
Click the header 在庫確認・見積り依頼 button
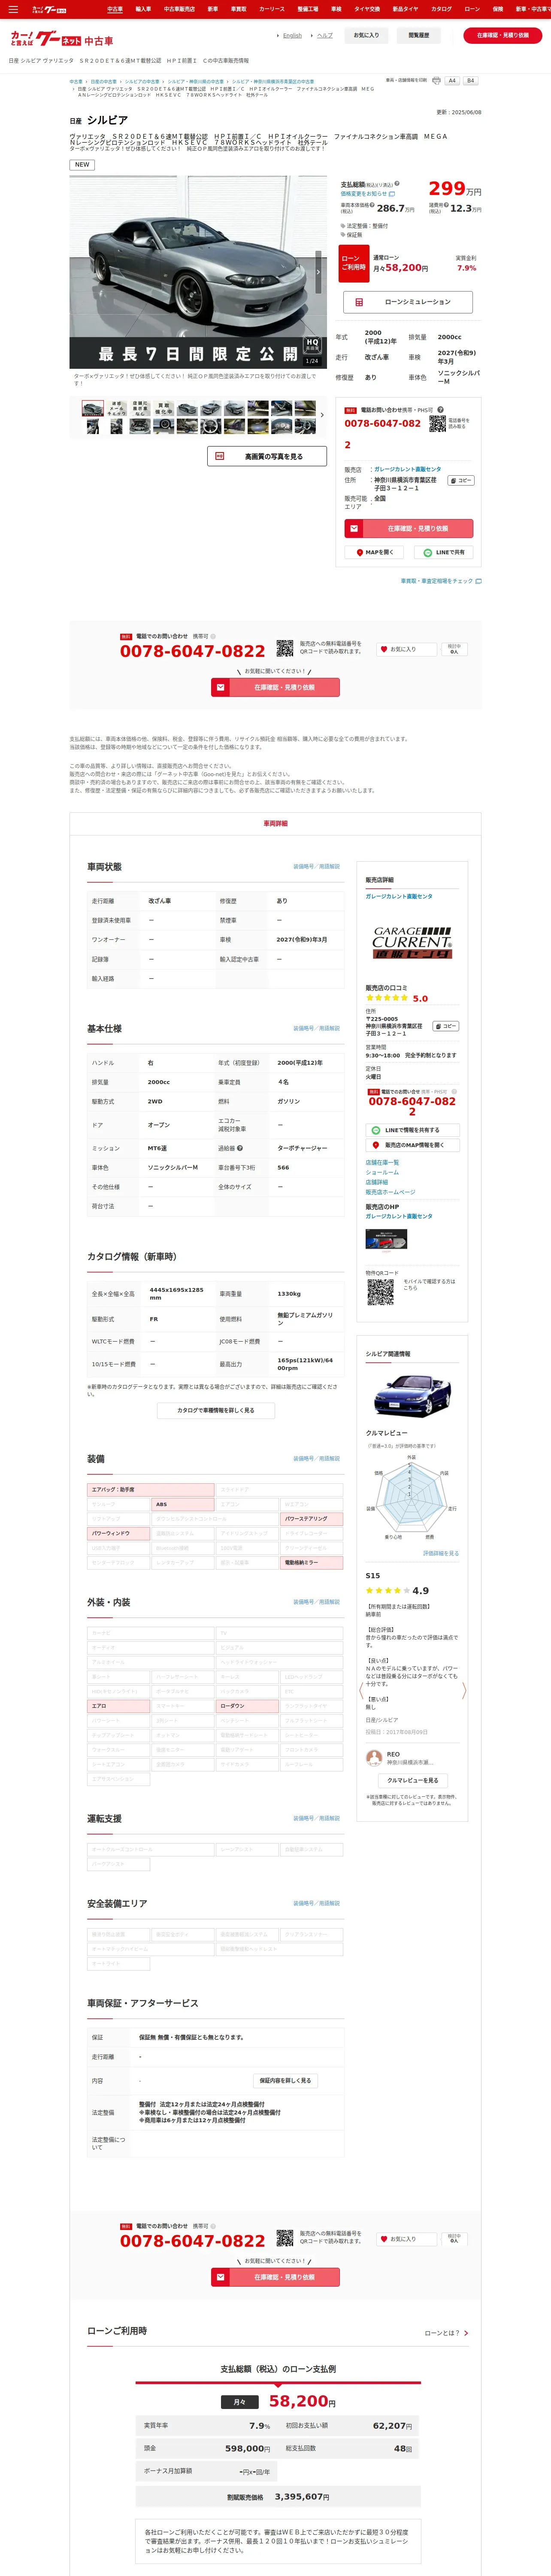503,35
